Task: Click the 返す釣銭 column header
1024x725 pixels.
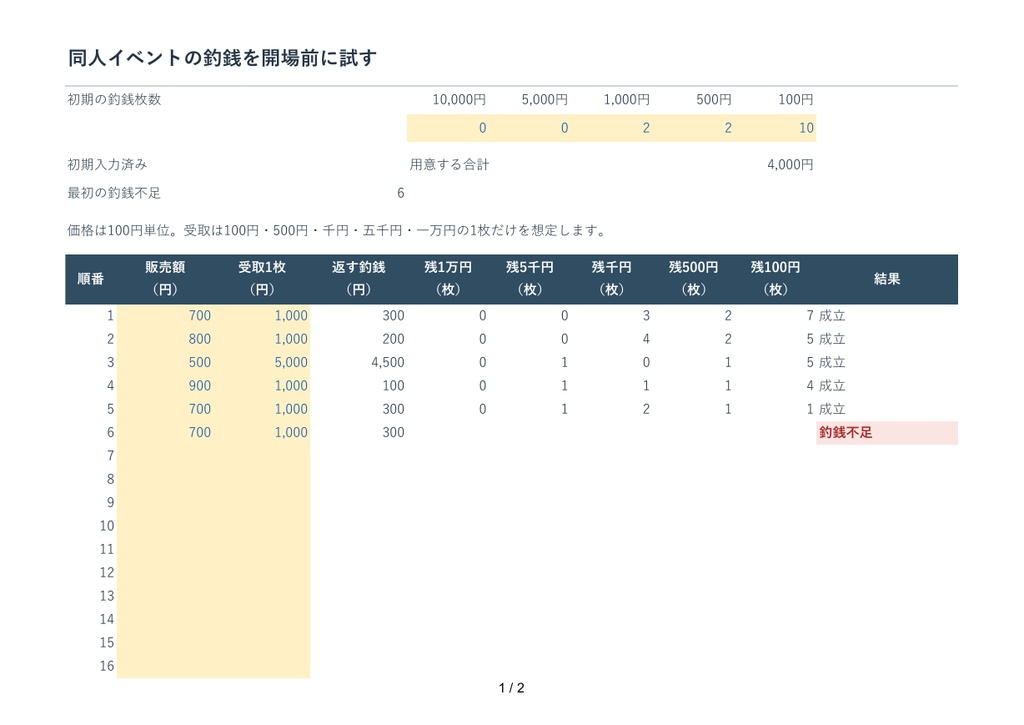Action: (359, 278)
